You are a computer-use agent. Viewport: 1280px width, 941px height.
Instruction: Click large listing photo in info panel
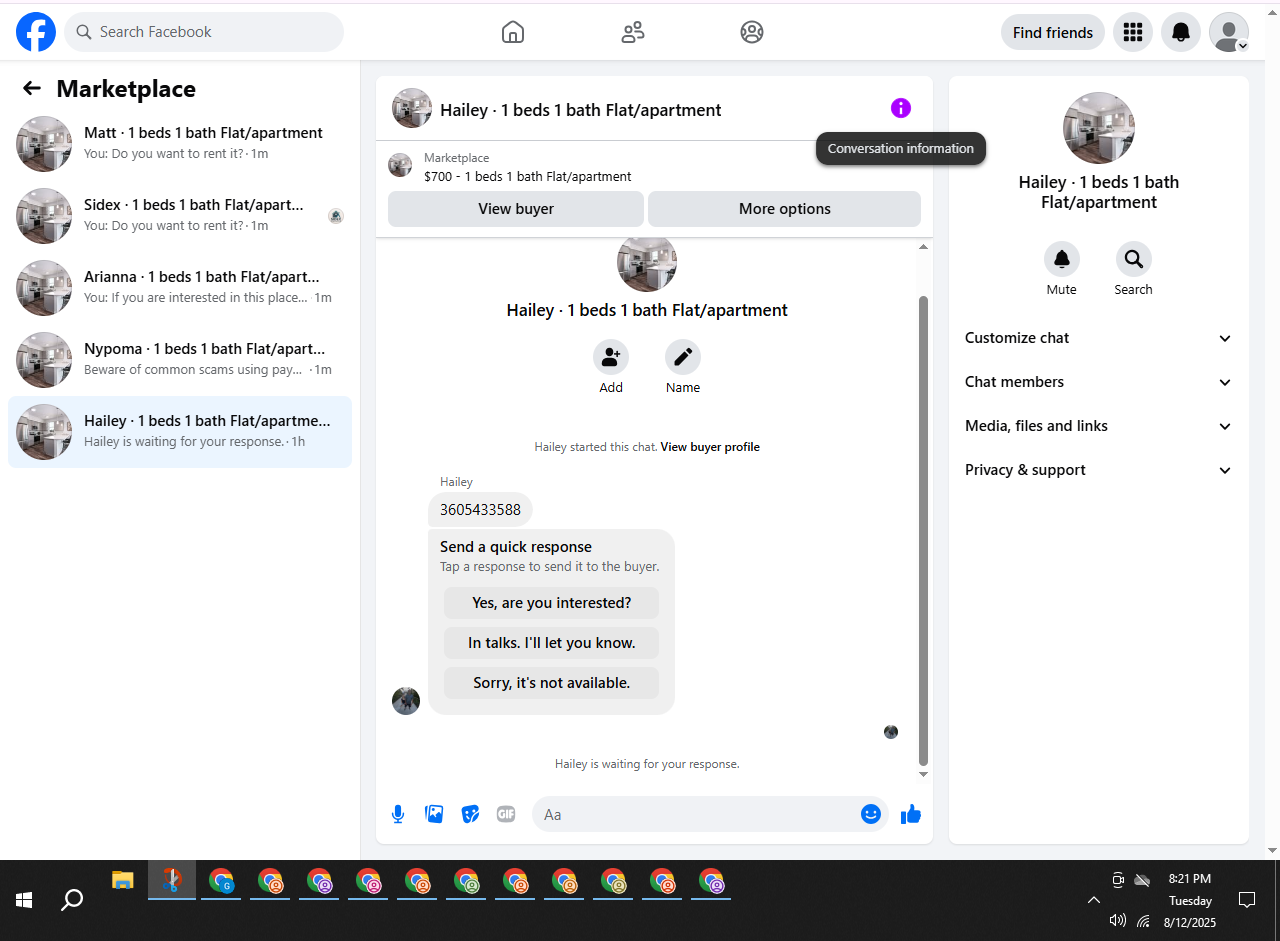point(1099,128)
